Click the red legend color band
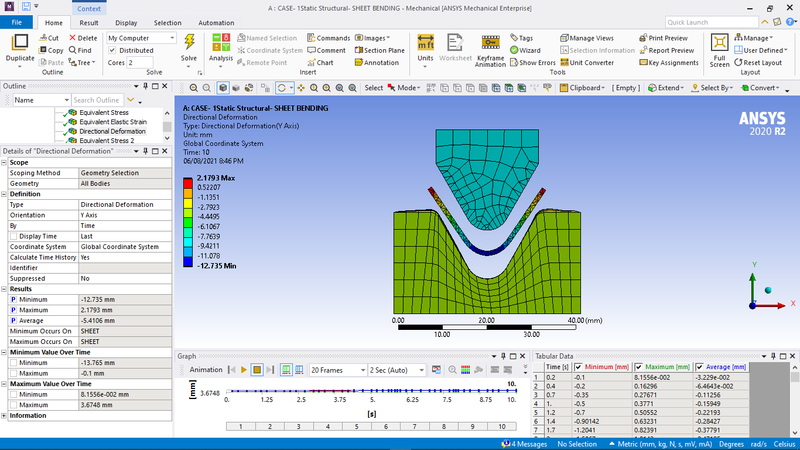Image resolution: width=800 pixels, height=450 pixels. (188, 183)
